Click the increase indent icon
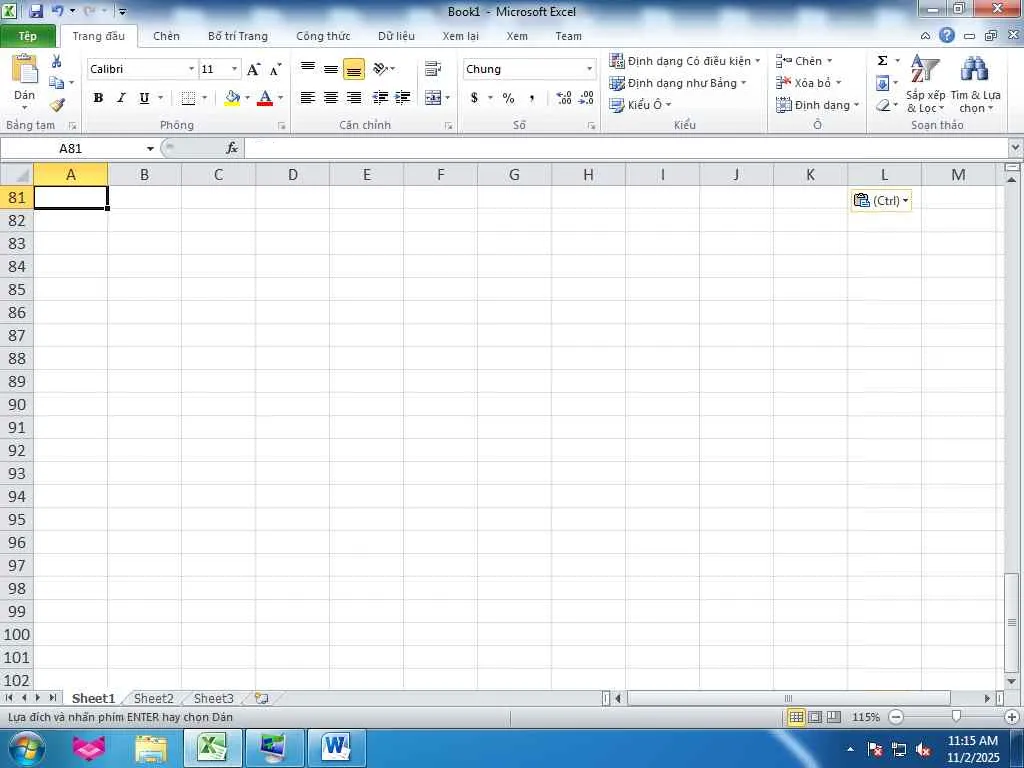 [403, 98]
